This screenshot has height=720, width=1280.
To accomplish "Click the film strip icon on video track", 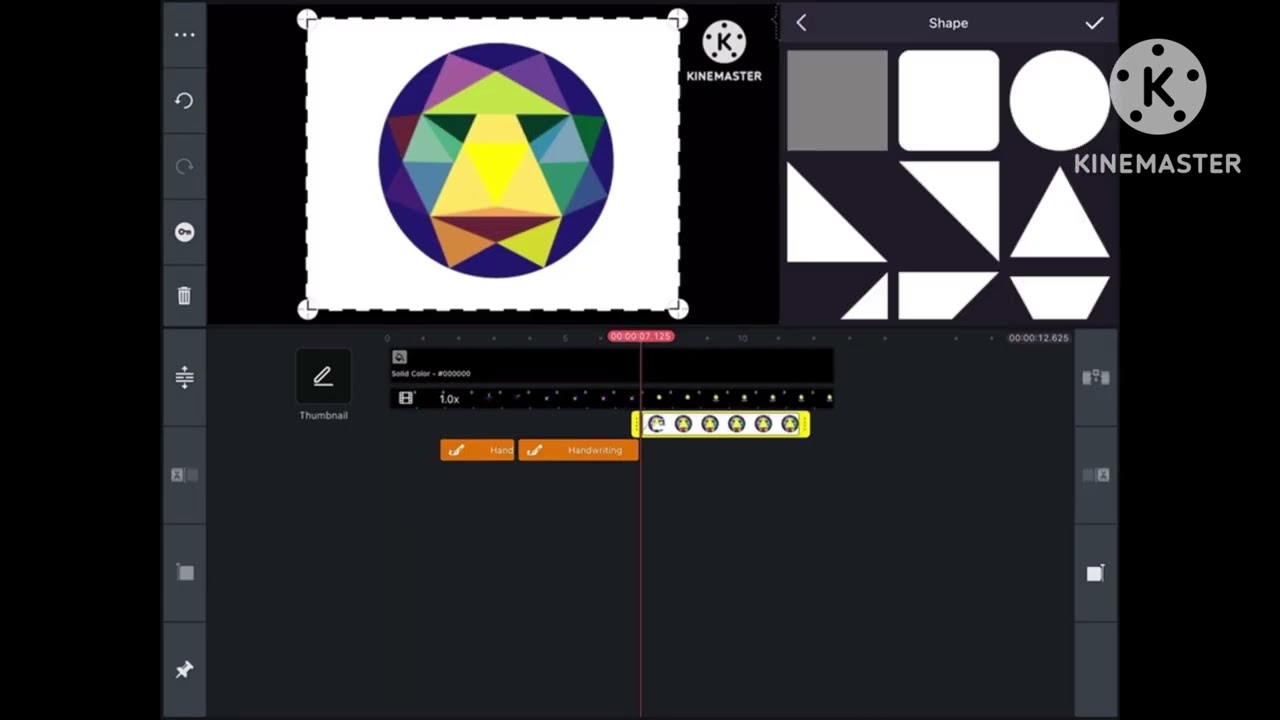I will (x=405, y=398).
